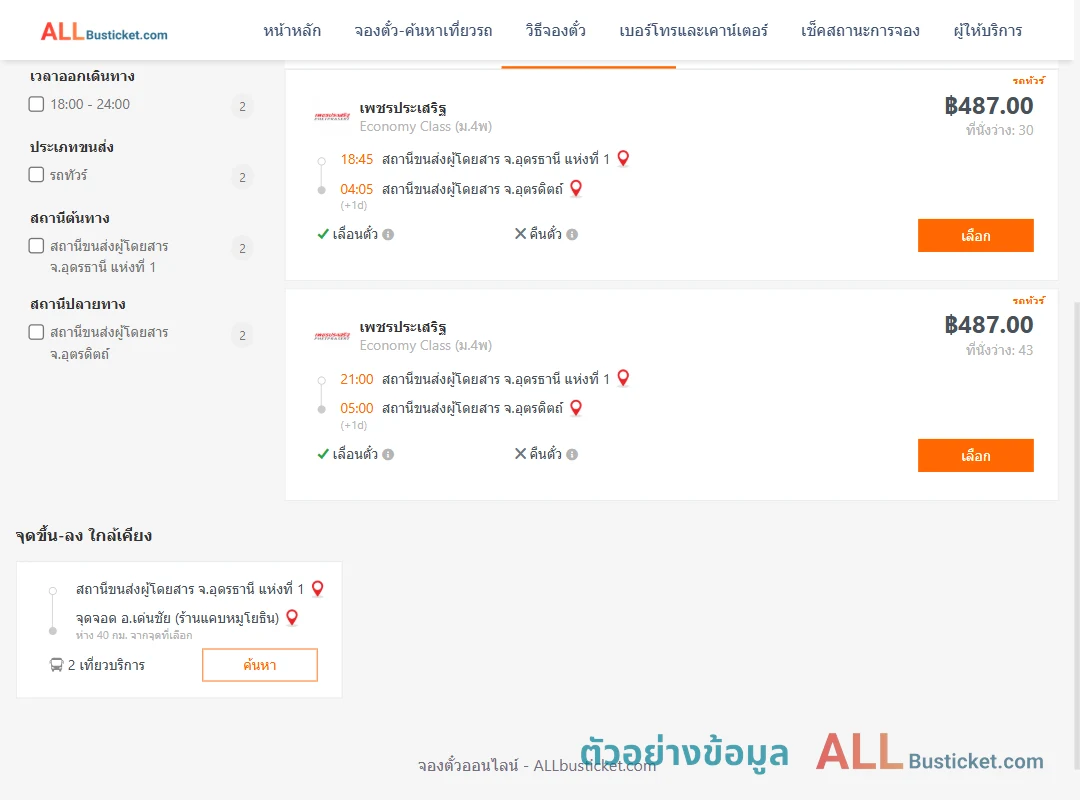Viewport: 1080px width, 800px height.
Task: Open map pin for จุดจอด อ.เด่นชัย stop
Action: coord(292,617)
